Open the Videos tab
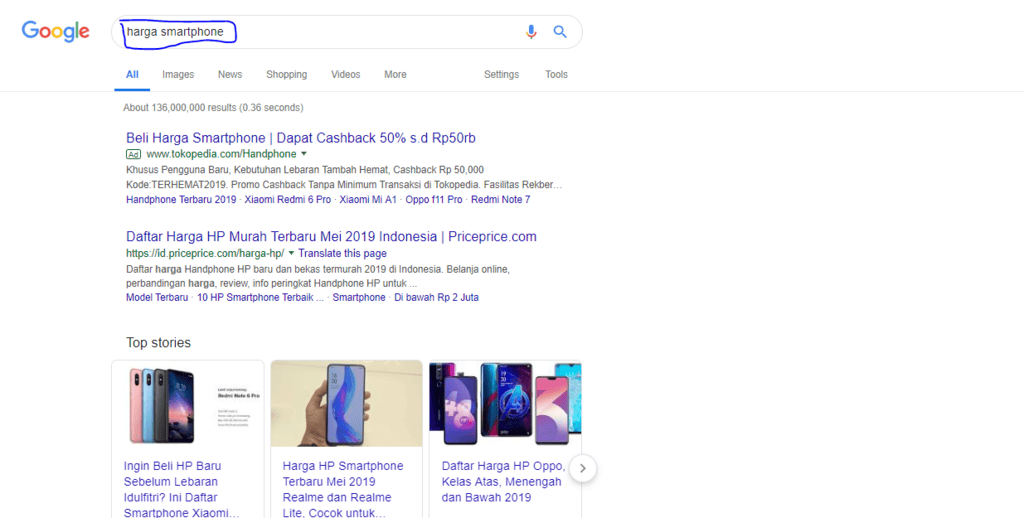Image resolution: width=1024 pixels, height=518 pixels. point(345,74)
